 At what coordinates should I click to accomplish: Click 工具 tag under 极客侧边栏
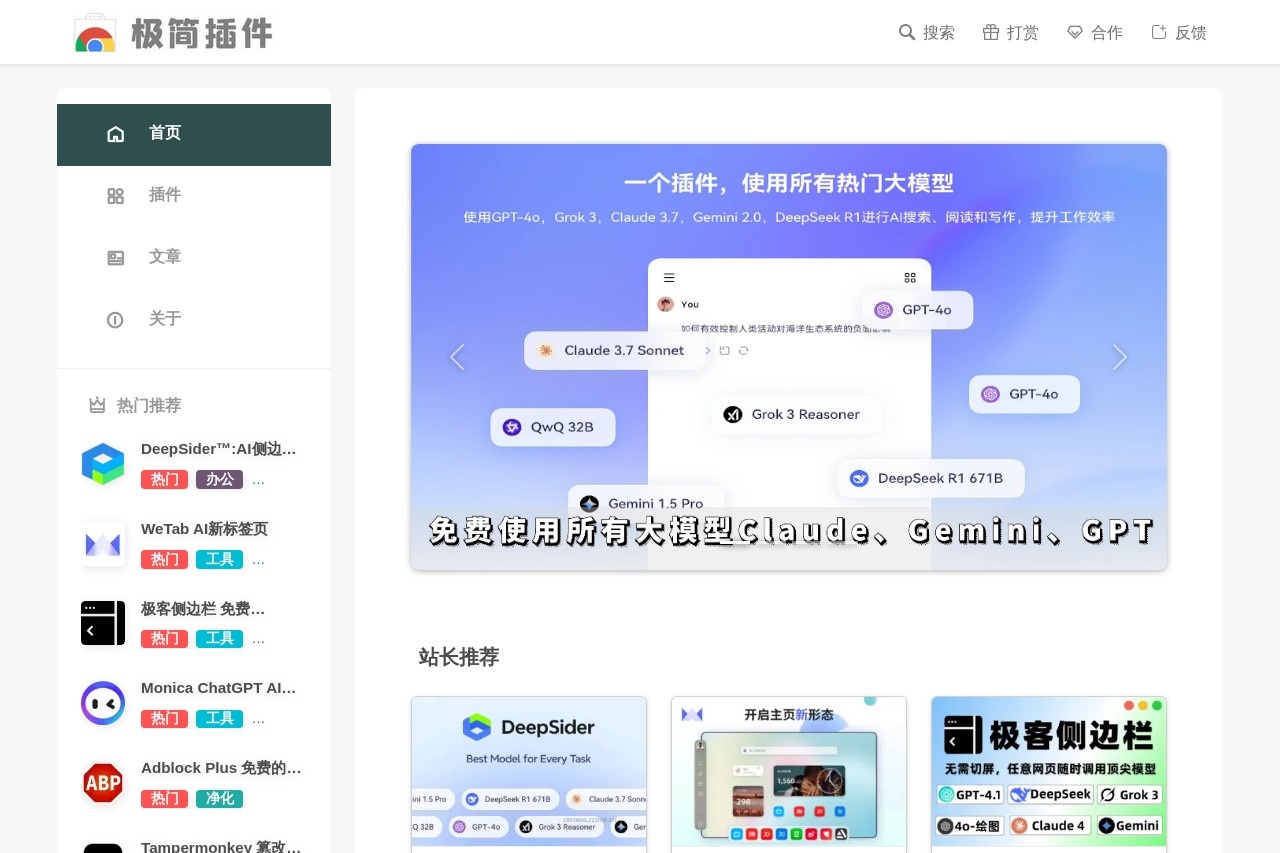219,638
